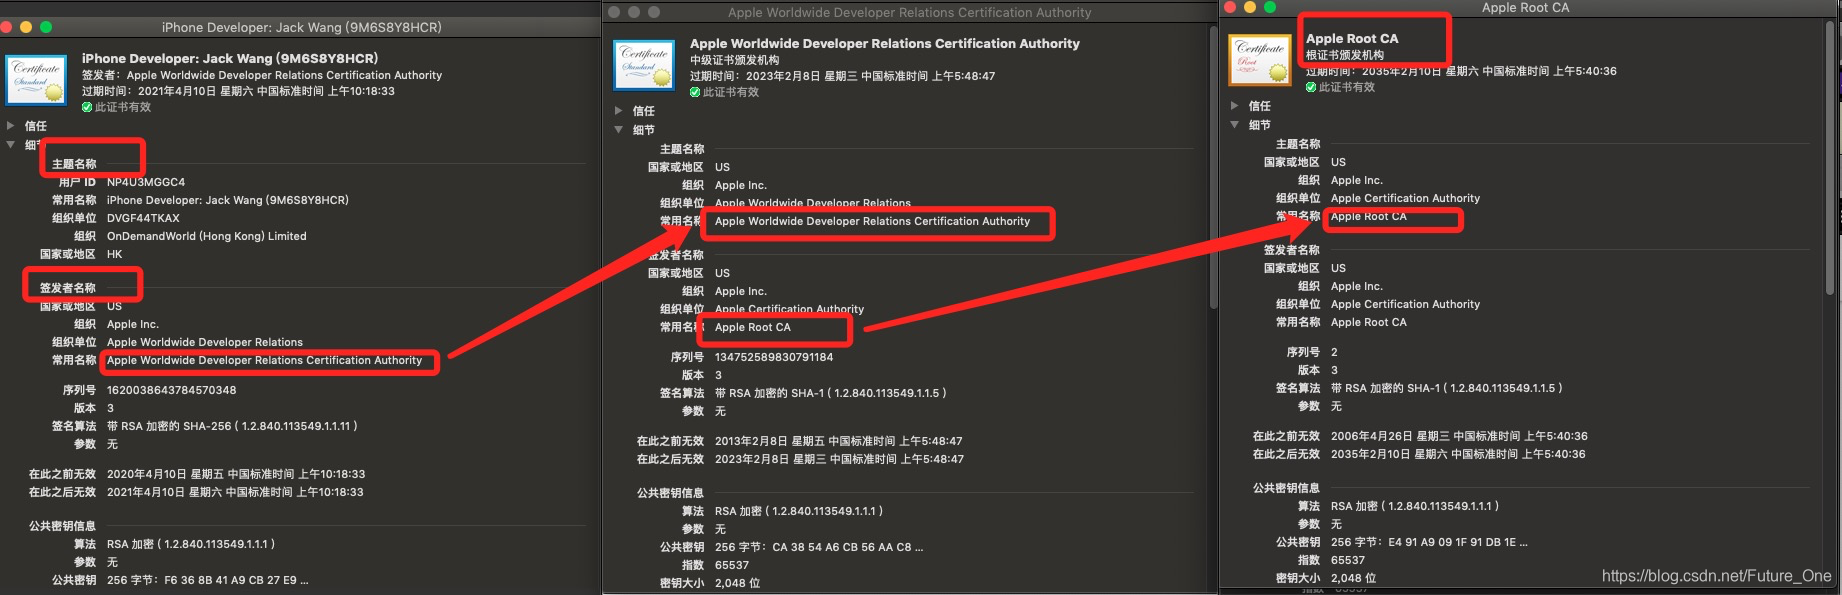Screen dimensions: 1842x595
Task: Select serial number 1620038643784570348
Action: [x=172, y=390]
